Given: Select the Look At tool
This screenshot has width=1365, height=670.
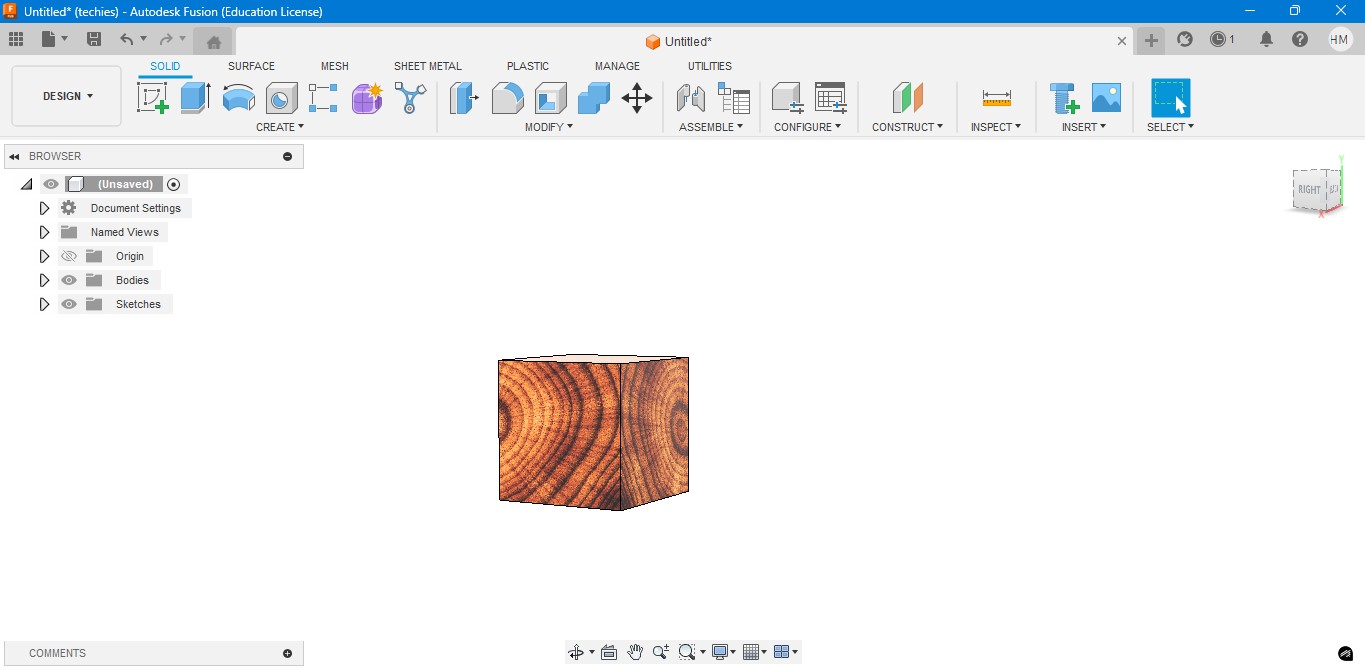Looking at the screenshot, I should 609,652.
